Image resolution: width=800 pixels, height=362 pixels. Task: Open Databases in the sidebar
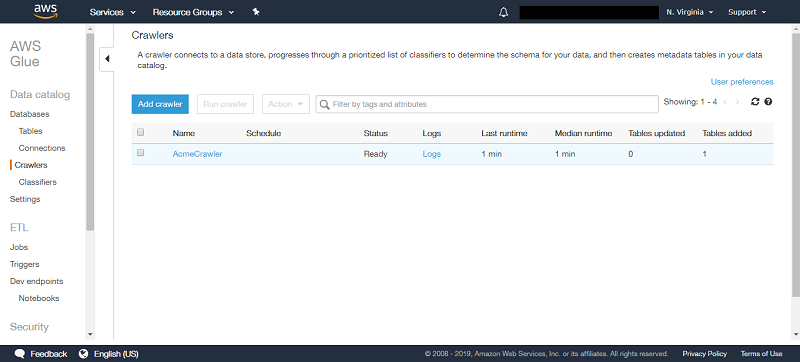(30, 114)
